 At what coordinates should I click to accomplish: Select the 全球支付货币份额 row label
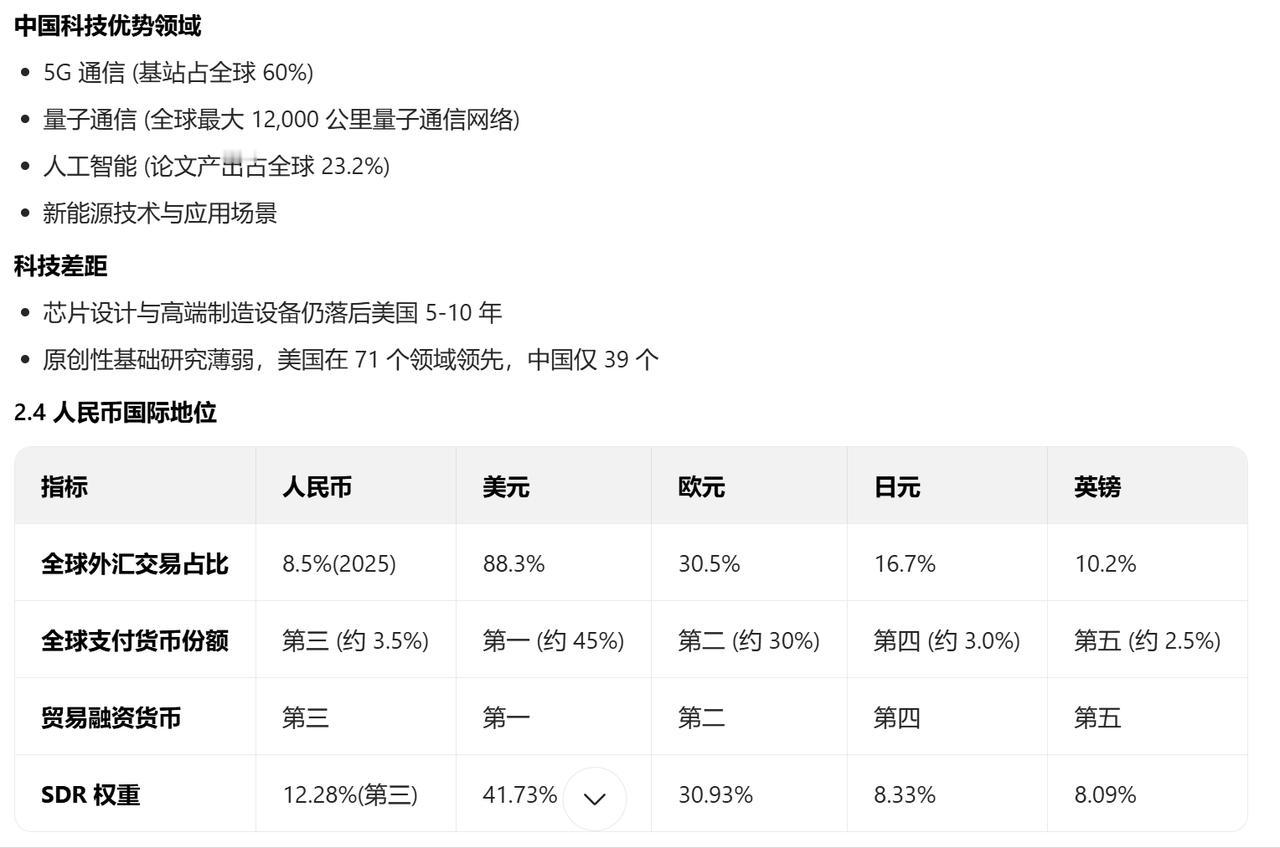135,641
